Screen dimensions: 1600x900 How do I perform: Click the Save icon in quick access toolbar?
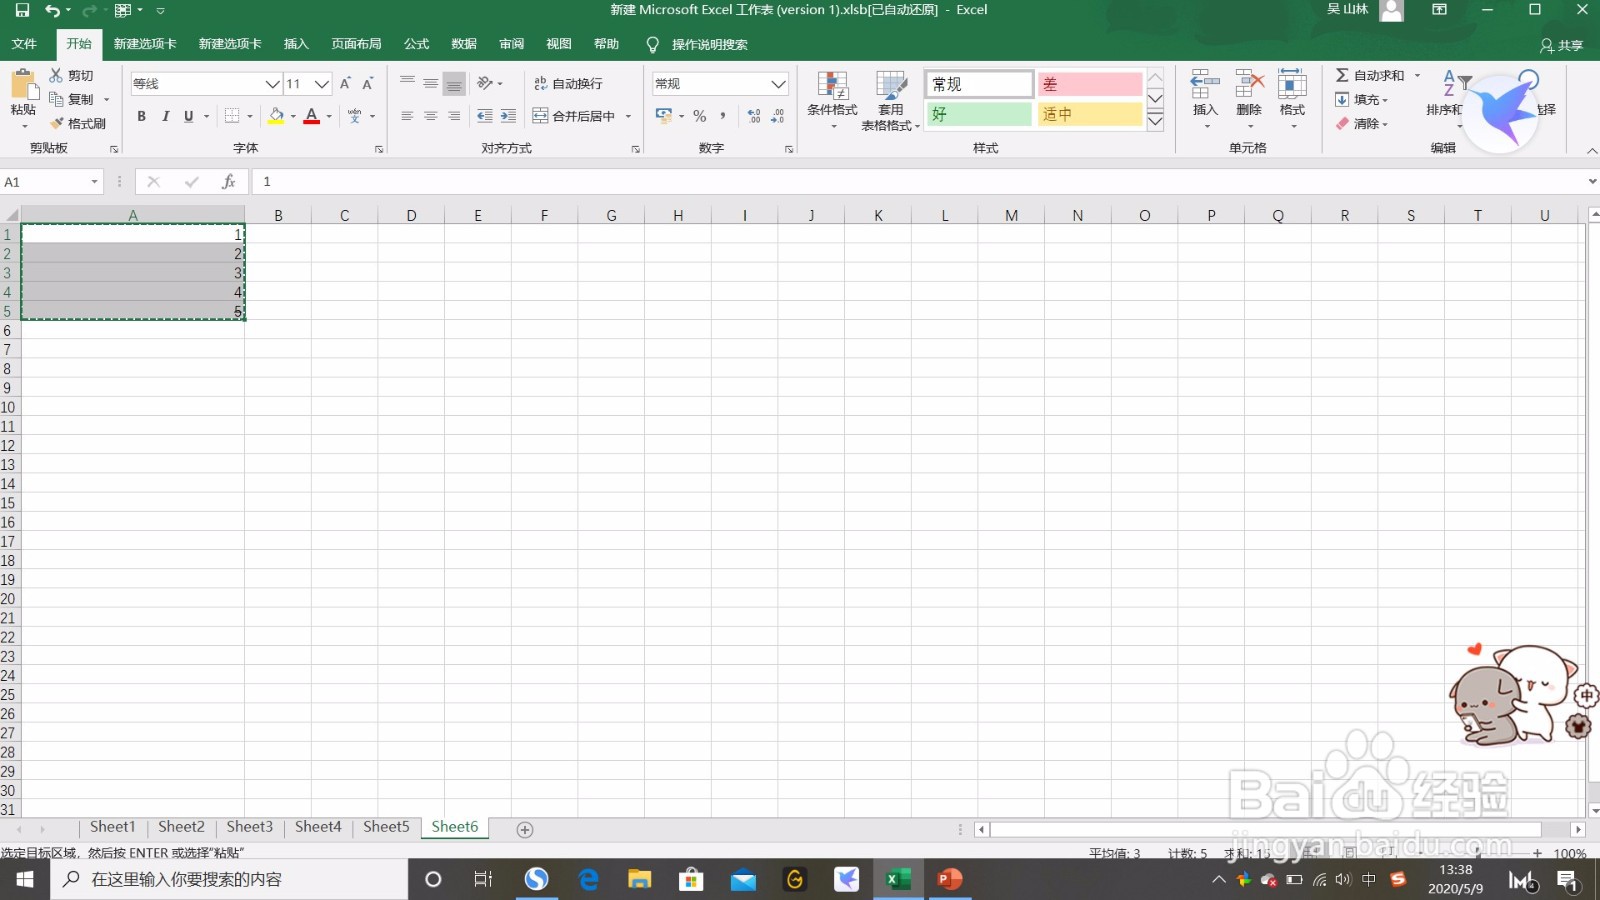pos(22,10)
